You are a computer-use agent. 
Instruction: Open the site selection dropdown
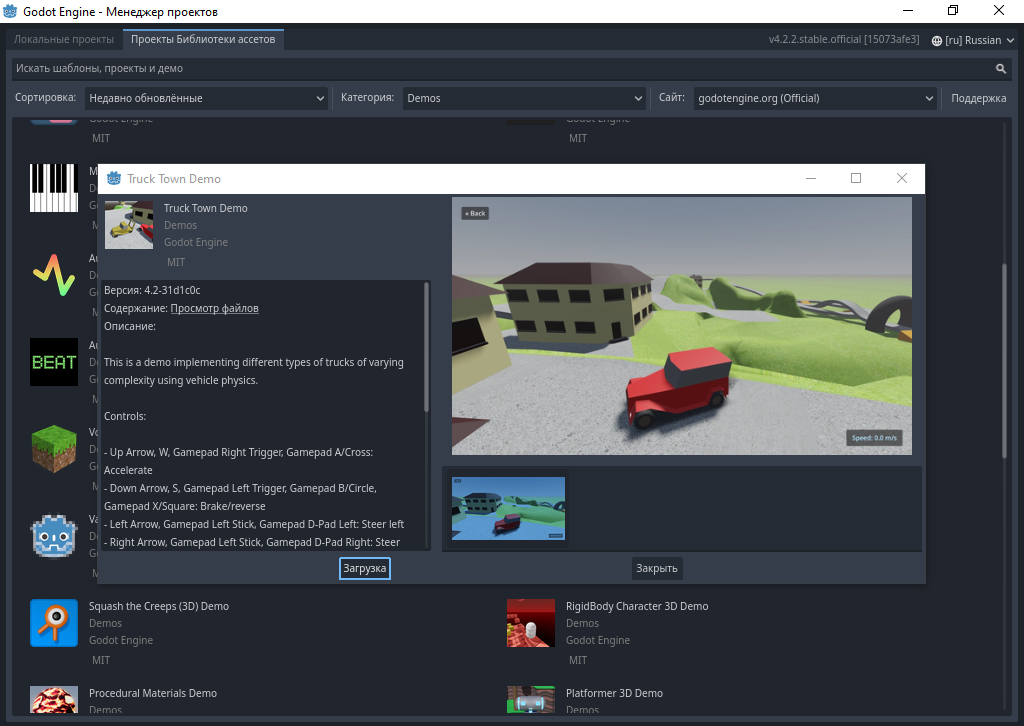point(815,98)
